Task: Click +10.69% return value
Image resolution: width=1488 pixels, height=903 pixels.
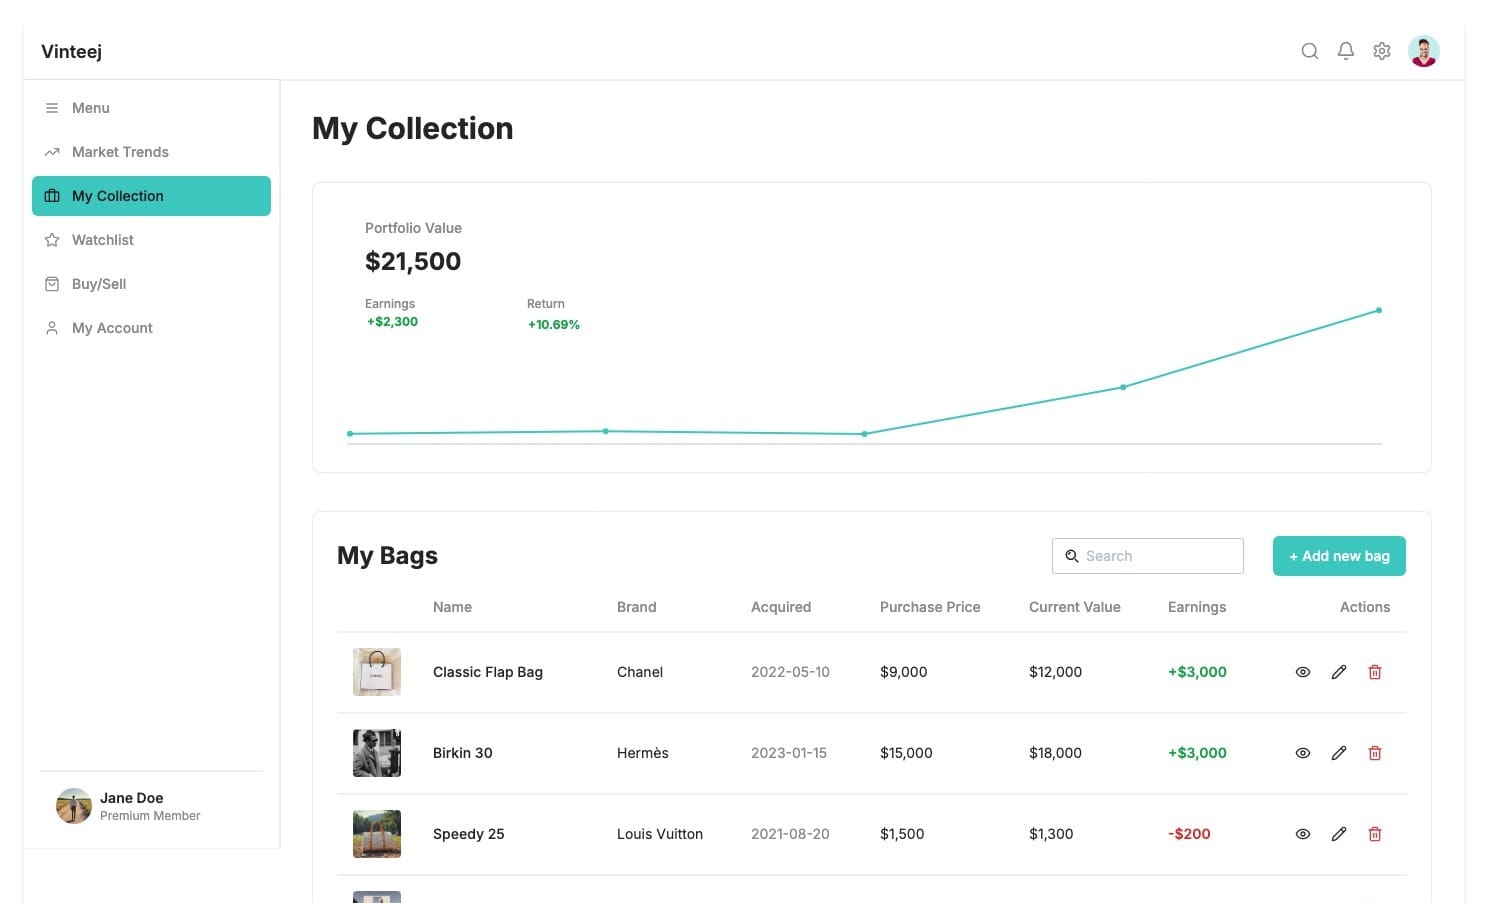Action: [554, 325]
